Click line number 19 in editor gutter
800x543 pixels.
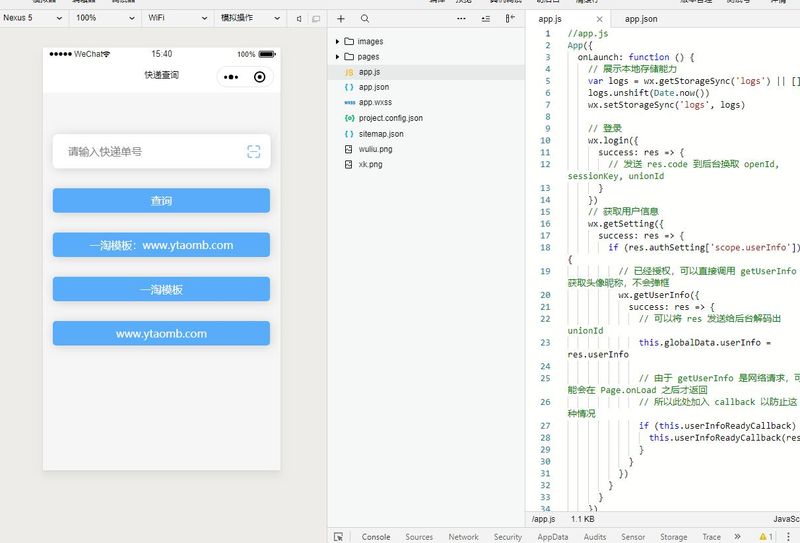click(x=545, y=271)
